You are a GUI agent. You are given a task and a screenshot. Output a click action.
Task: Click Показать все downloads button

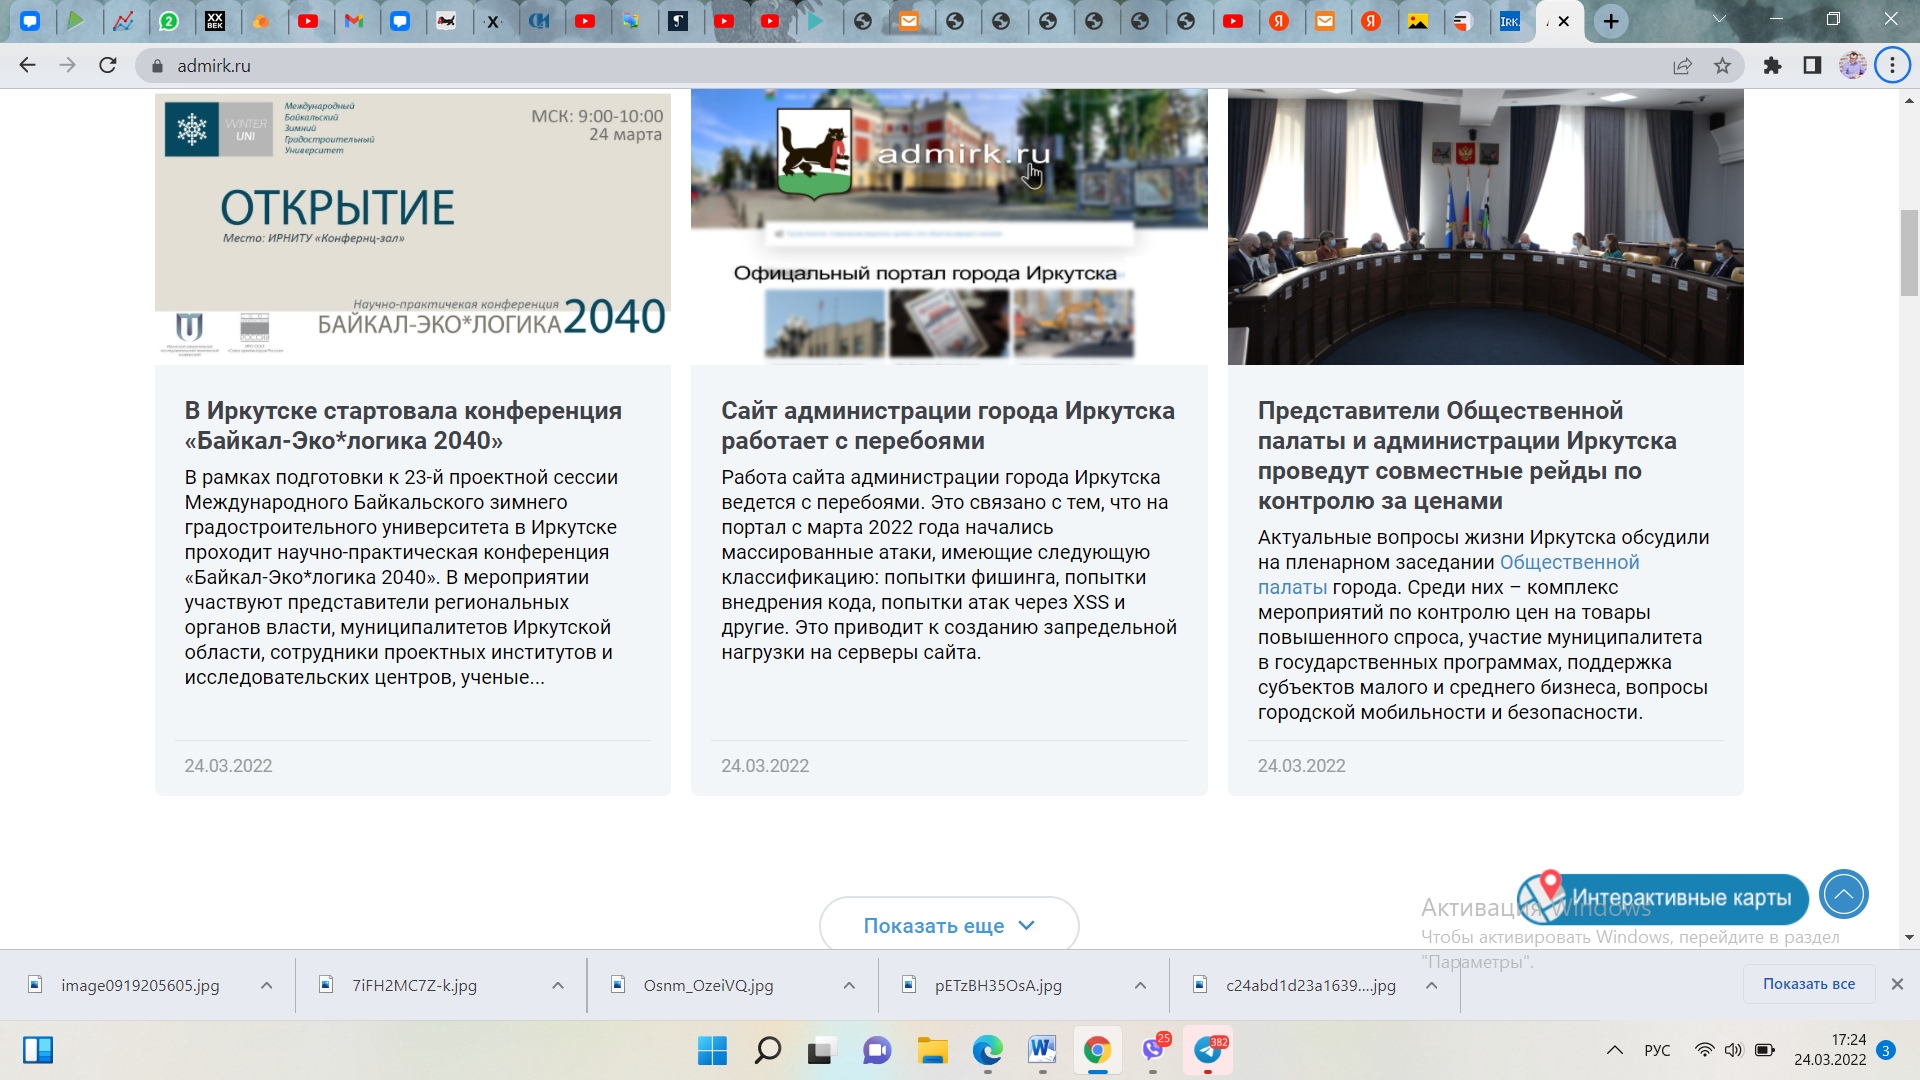tap(1809, 984)
